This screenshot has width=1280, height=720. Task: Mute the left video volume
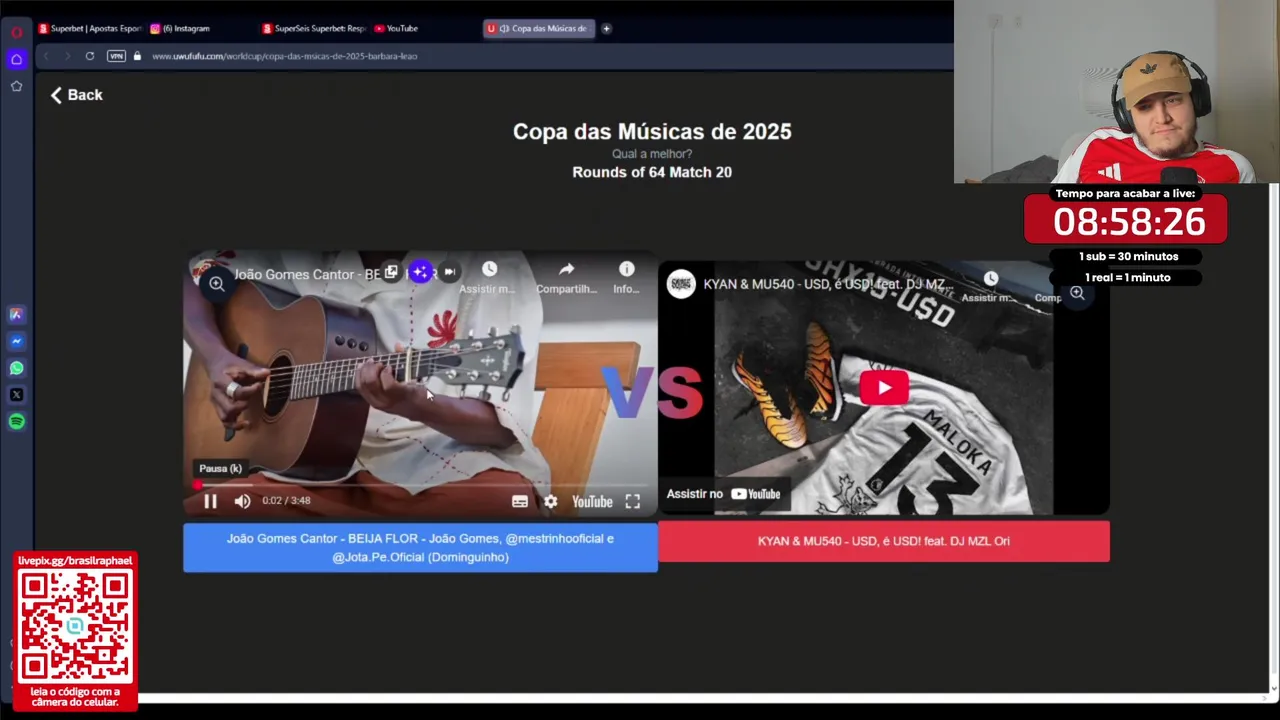tap(242, 501)
